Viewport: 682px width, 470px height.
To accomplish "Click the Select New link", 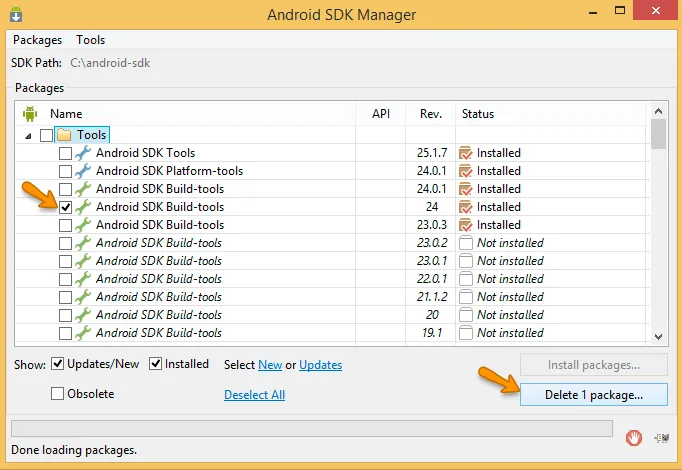I will pyautogui.click(x=270, y=365).
